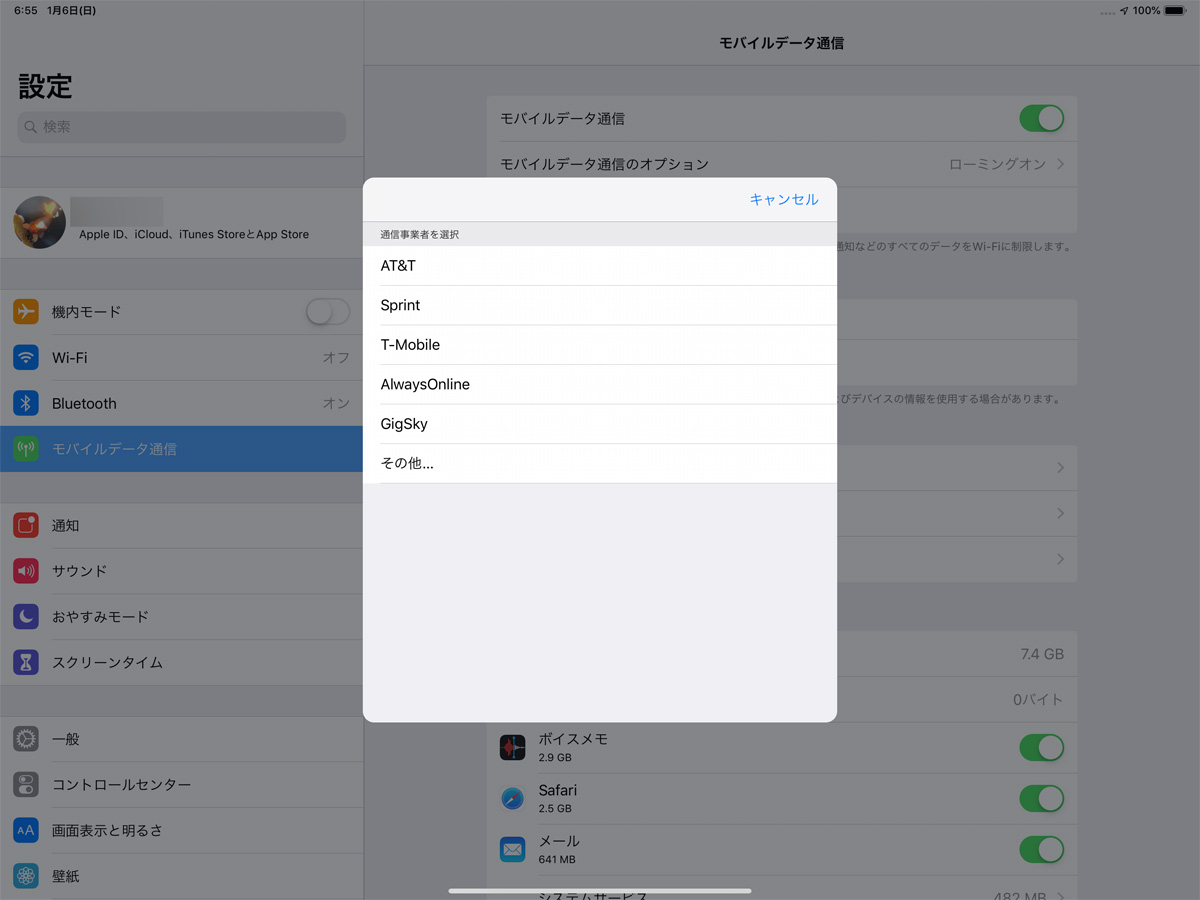Tap the Bluetooth icon in sidebar
The width and height of the screenshot is (1200, 900).
26,403
